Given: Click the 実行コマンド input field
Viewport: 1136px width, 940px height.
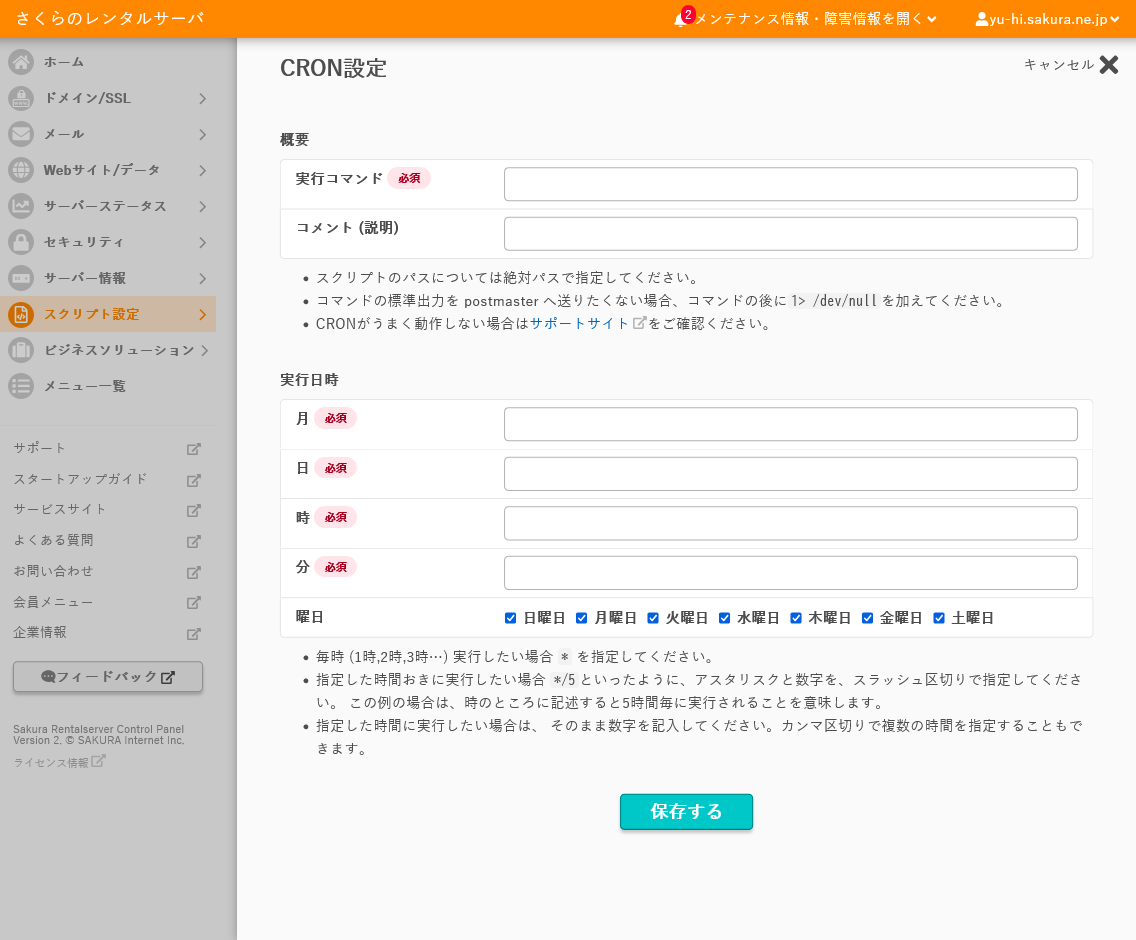Looking at the screenshot, I should coord(790,184).
